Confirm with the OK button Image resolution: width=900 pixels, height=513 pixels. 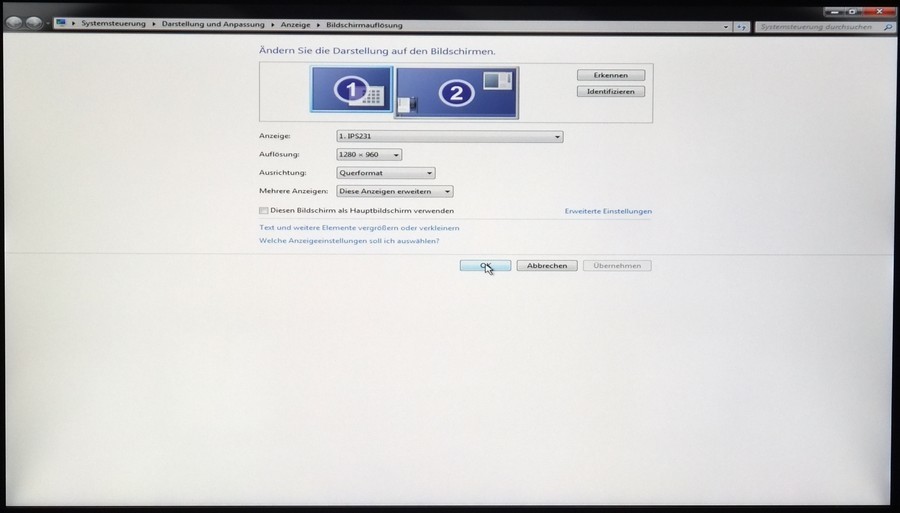[x=485, y=266]
